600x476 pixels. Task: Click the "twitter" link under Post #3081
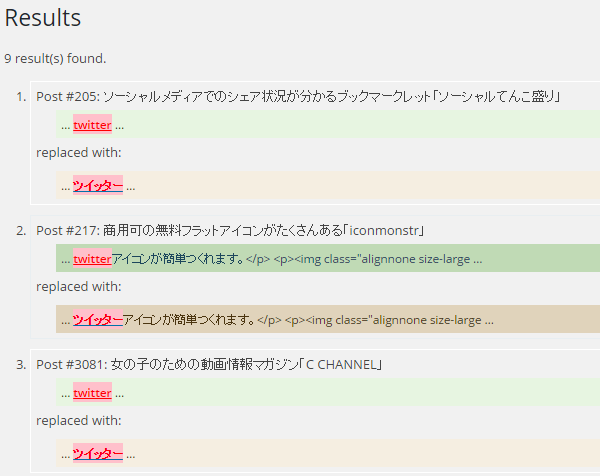point(92,393)
